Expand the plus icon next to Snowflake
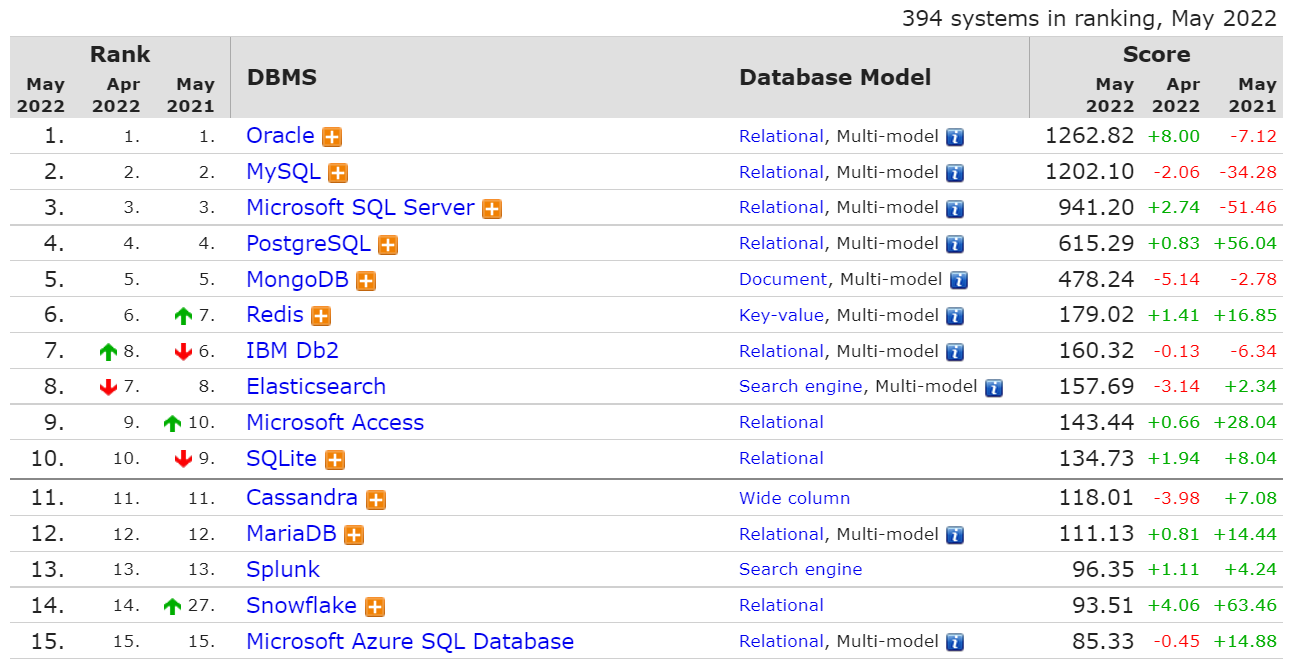The image size is (1302, 665). (x=375, y=607)
